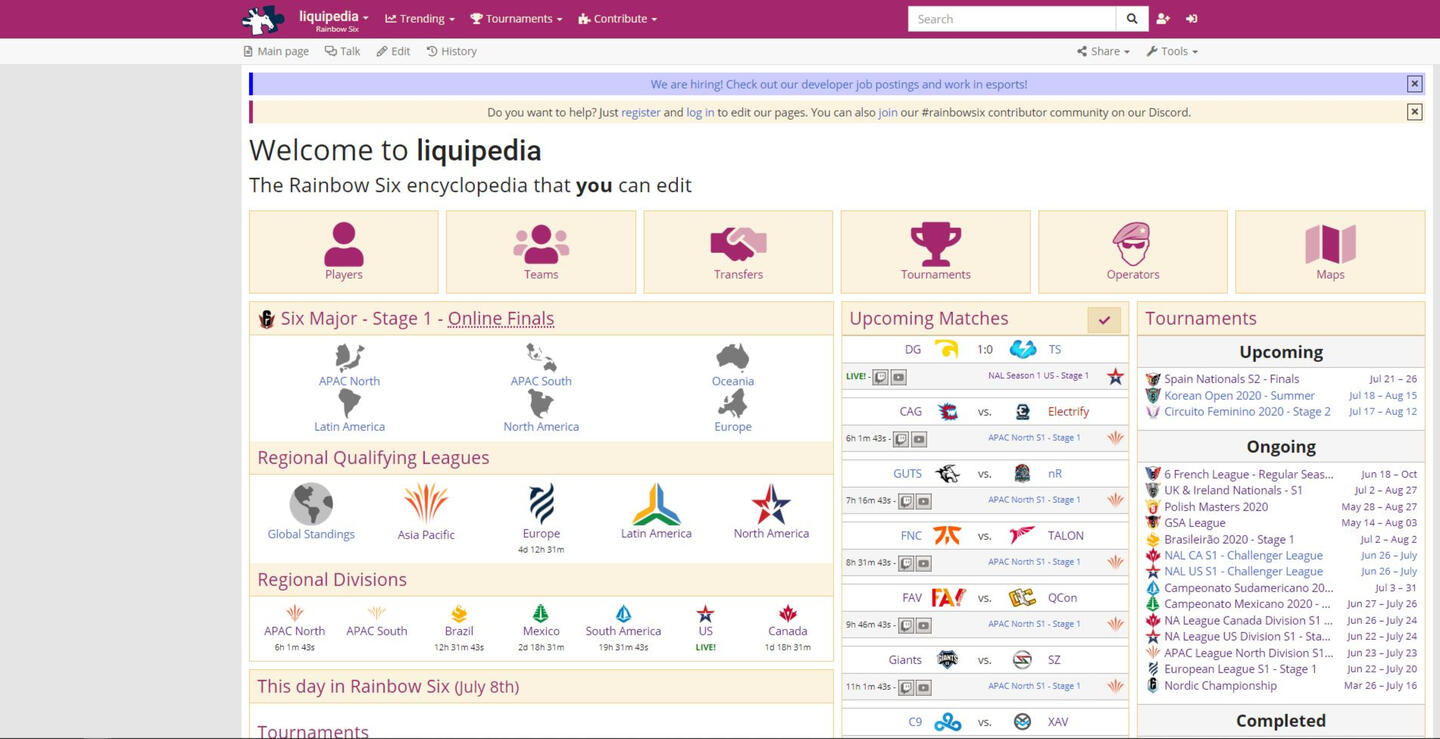Image resolution: width=1440 pixels, height=739 pixels.
Task: Dismiss the help/register notice banner
Action: (x=1414, y=112)
